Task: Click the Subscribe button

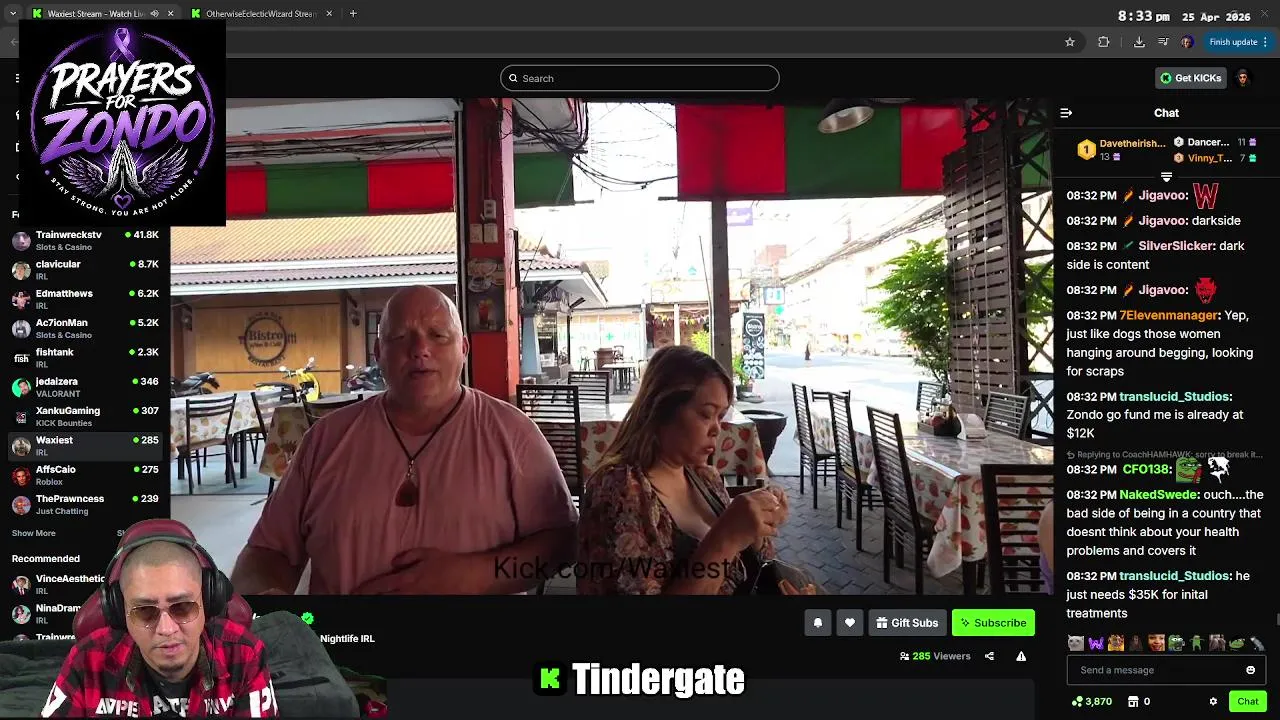Action: point(993,623)
